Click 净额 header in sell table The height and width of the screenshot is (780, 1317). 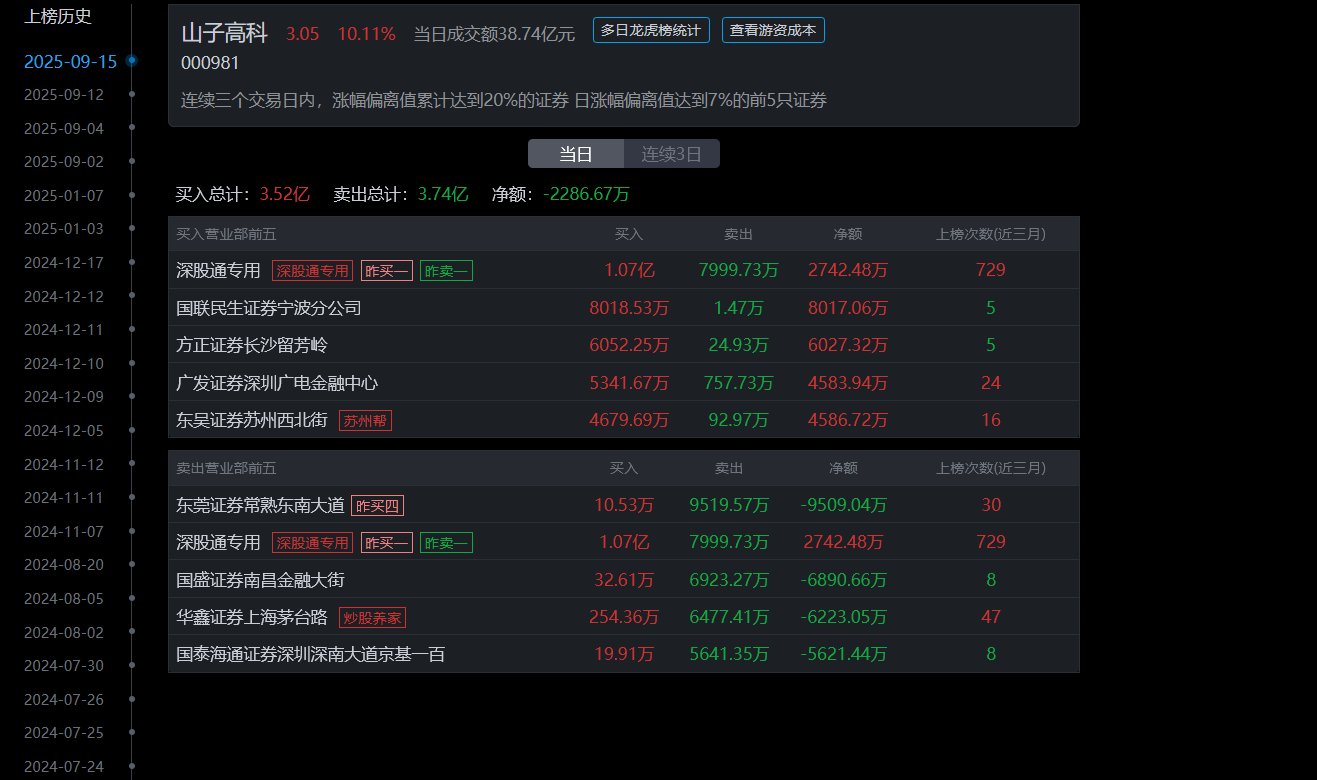click(844, 468)
